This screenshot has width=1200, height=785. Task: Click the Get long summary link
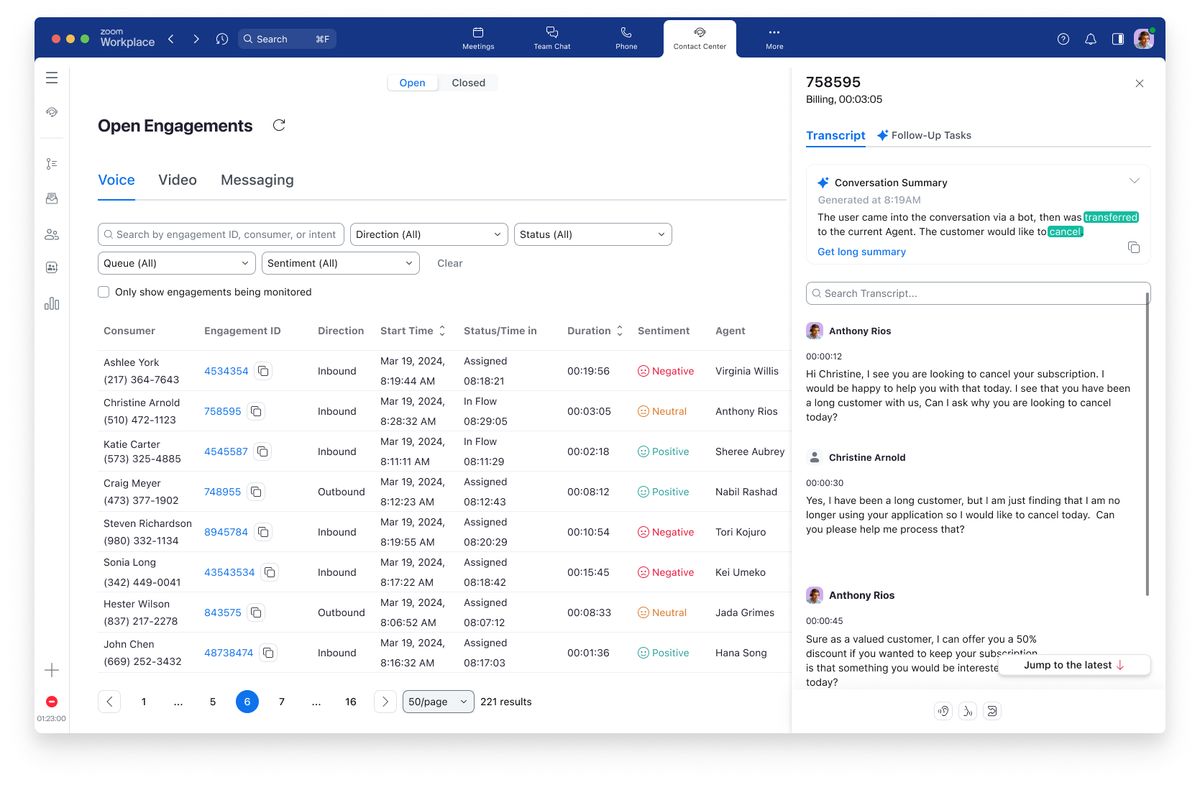click(x=860, y=251)
